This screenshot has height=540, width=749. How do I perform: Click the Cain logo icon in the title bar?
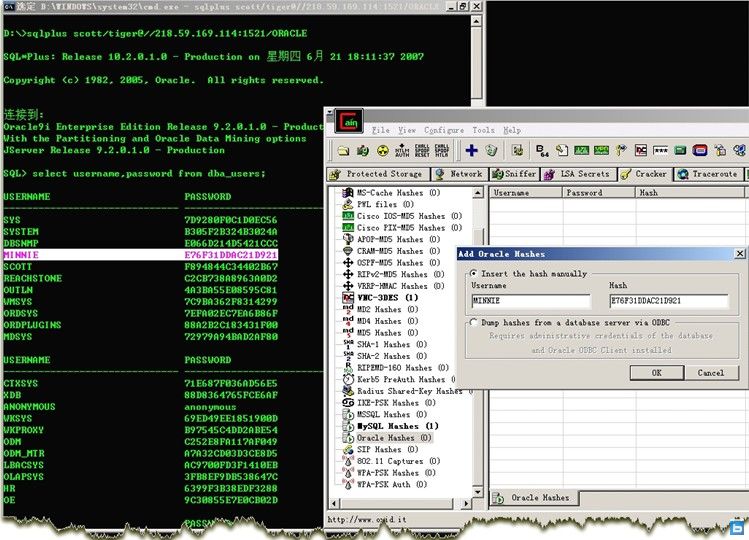350,121
